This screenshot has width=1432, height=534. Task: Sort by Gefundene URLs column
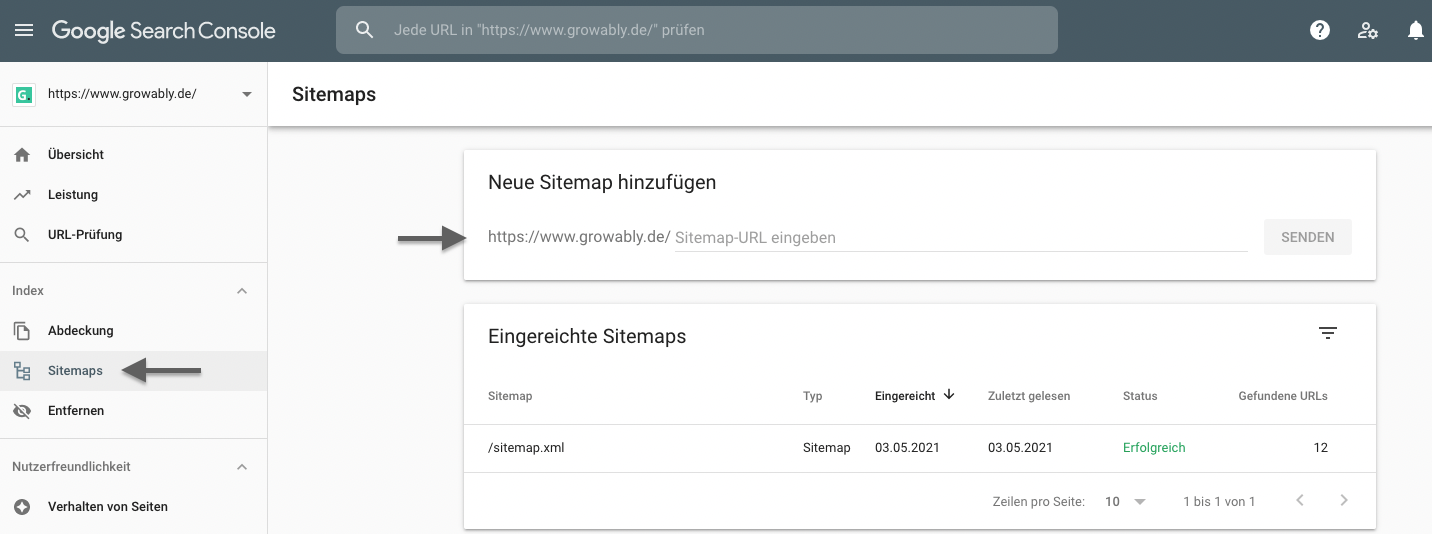tap(1283, 396)
